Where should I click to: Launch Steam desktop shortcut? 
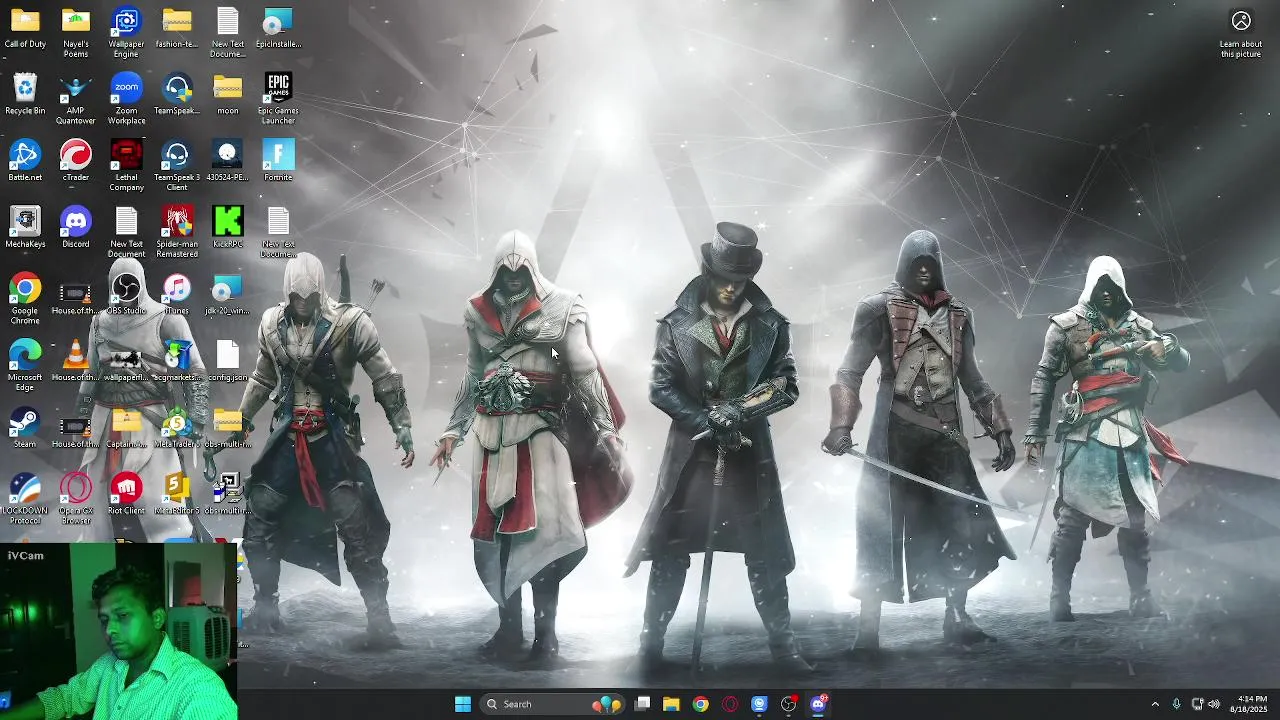(25, 428)
